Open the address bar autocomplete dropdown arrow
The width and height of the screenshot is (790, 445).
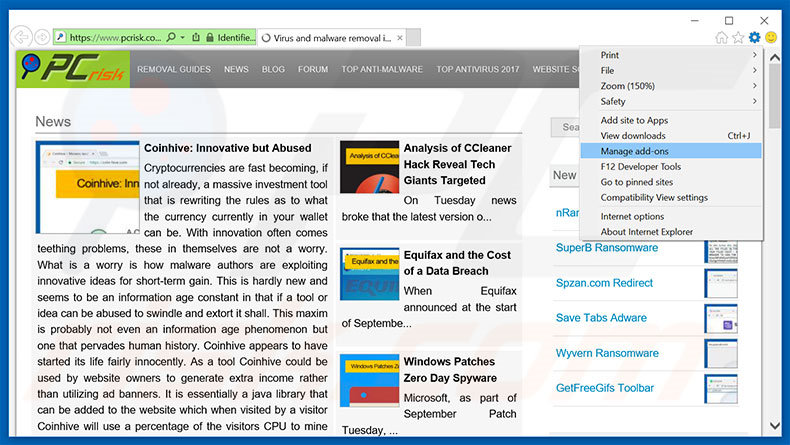click(x=182, y=37)
